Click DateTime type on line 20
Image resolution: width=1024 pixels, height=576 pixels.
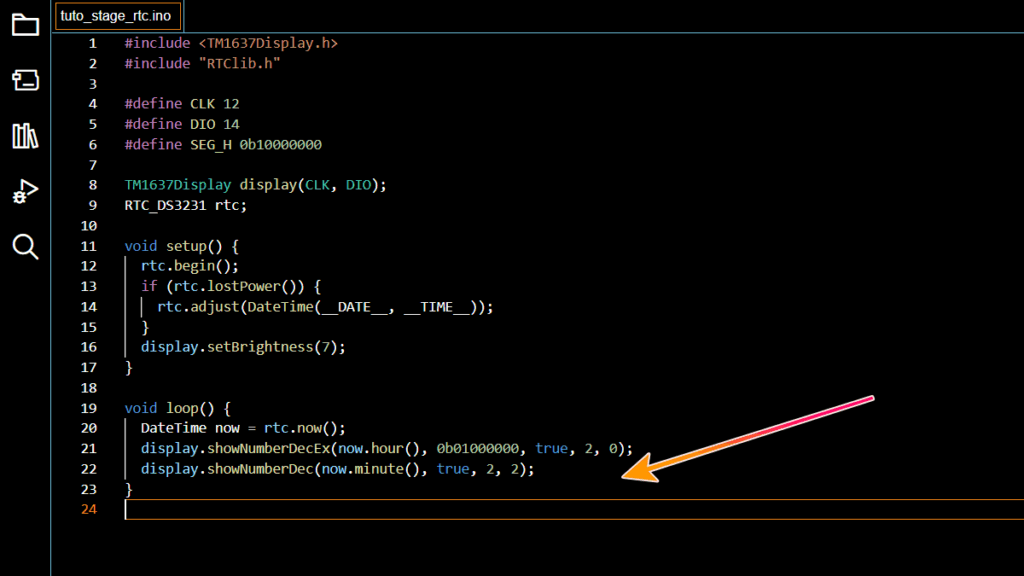coord(174,428)
